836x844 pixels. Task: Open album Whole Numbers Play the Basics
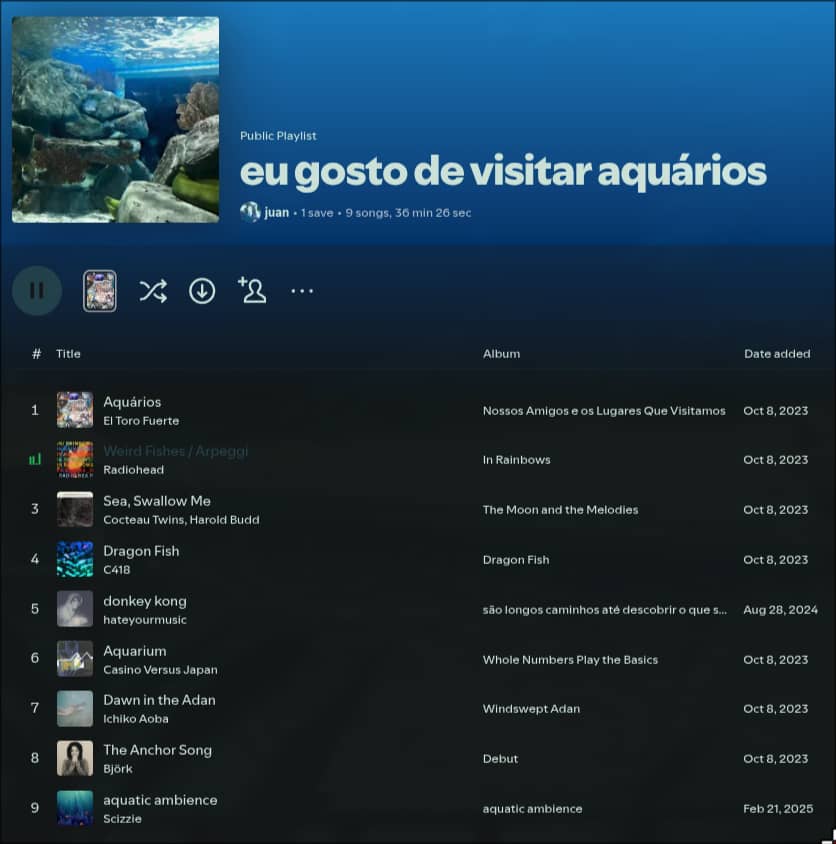[570, 660]
